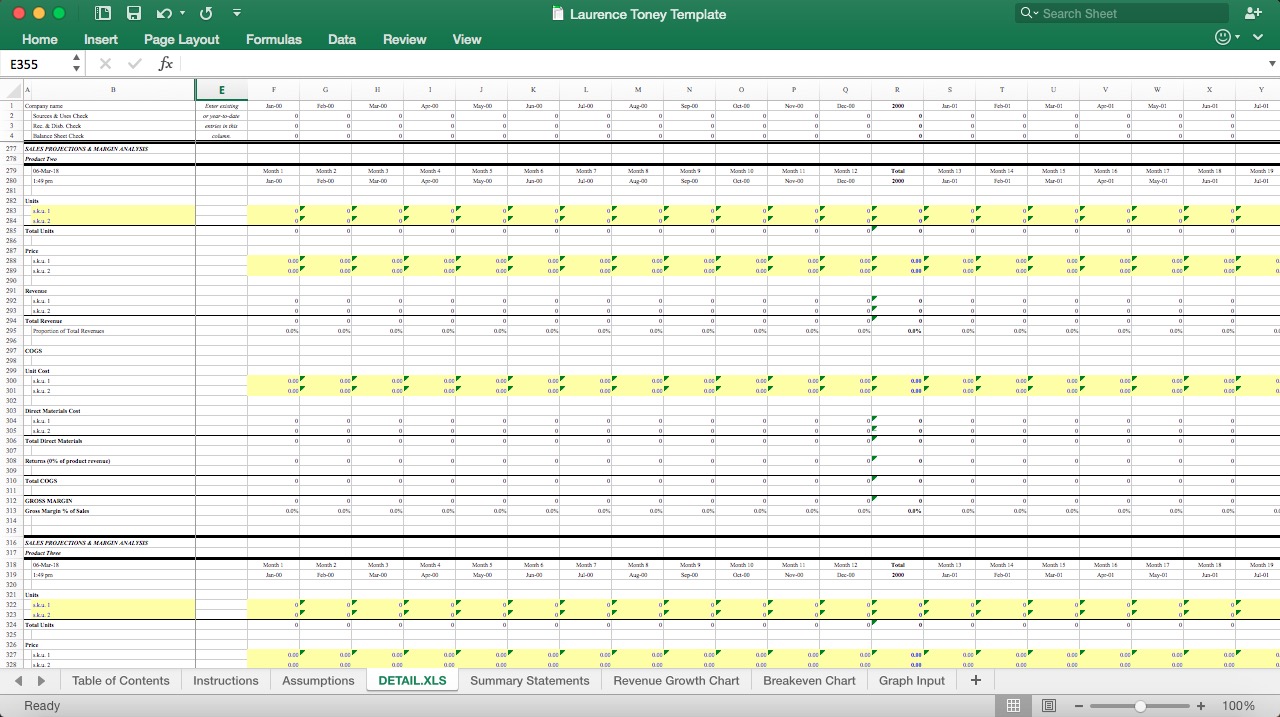This screenshot has height=717, width=1280.
Task: Open the feedback smiley icon
Action: click(x=1222, y=36)
